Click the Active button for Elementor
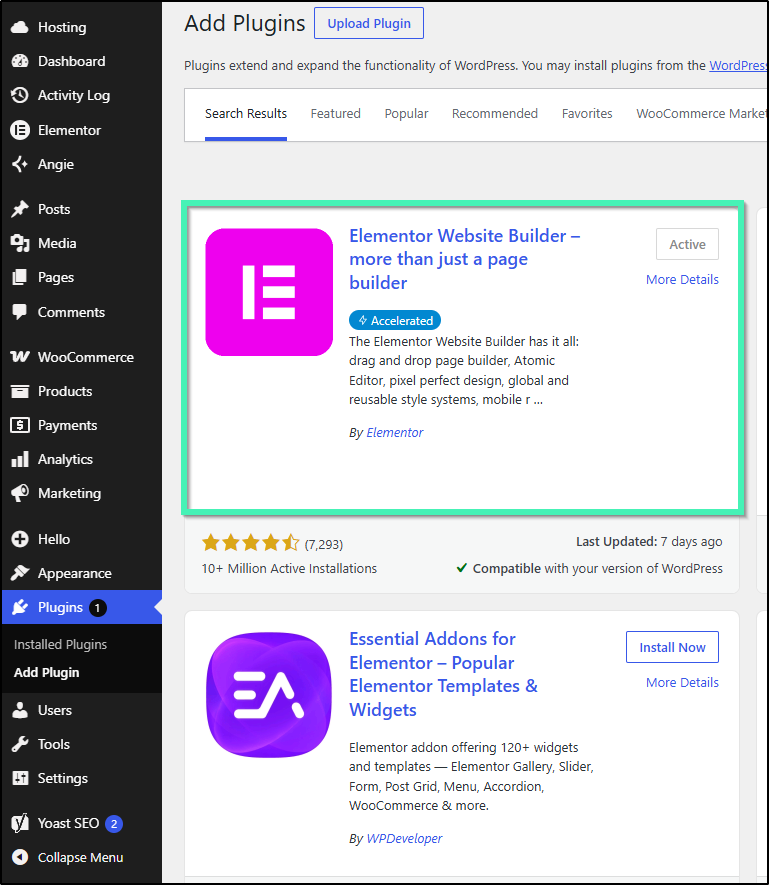This screenshot has width=769, height=885. [687, 244]
